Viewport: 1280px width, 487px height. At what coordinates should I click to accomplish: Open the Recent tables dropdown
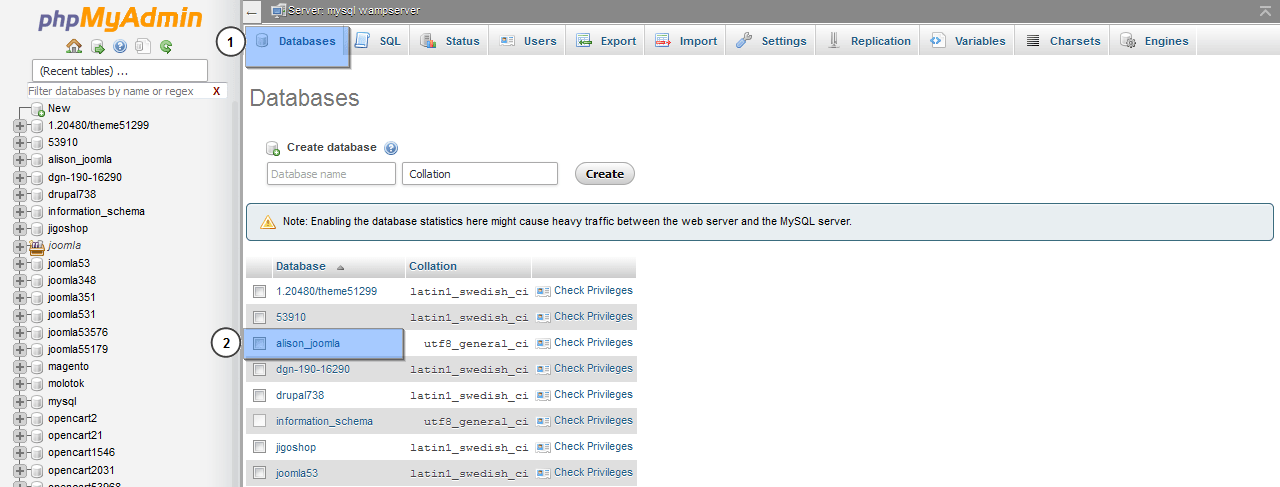pos(120,71)
